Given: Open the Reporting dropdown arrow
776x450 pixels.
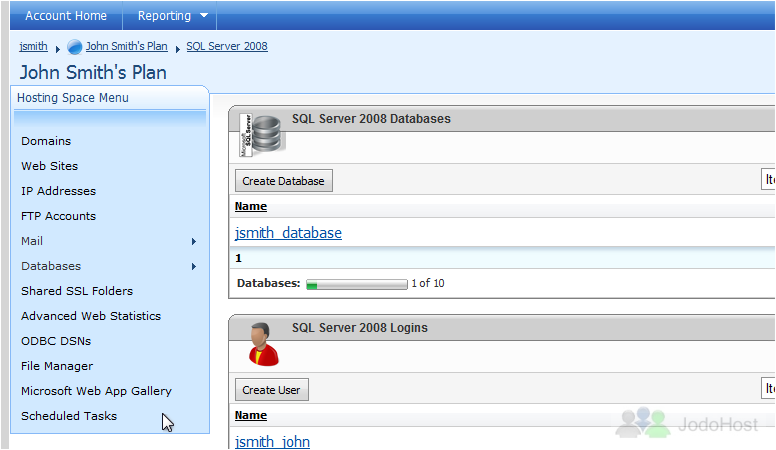Looking at the screenshot, I should (x=204, y=16).
